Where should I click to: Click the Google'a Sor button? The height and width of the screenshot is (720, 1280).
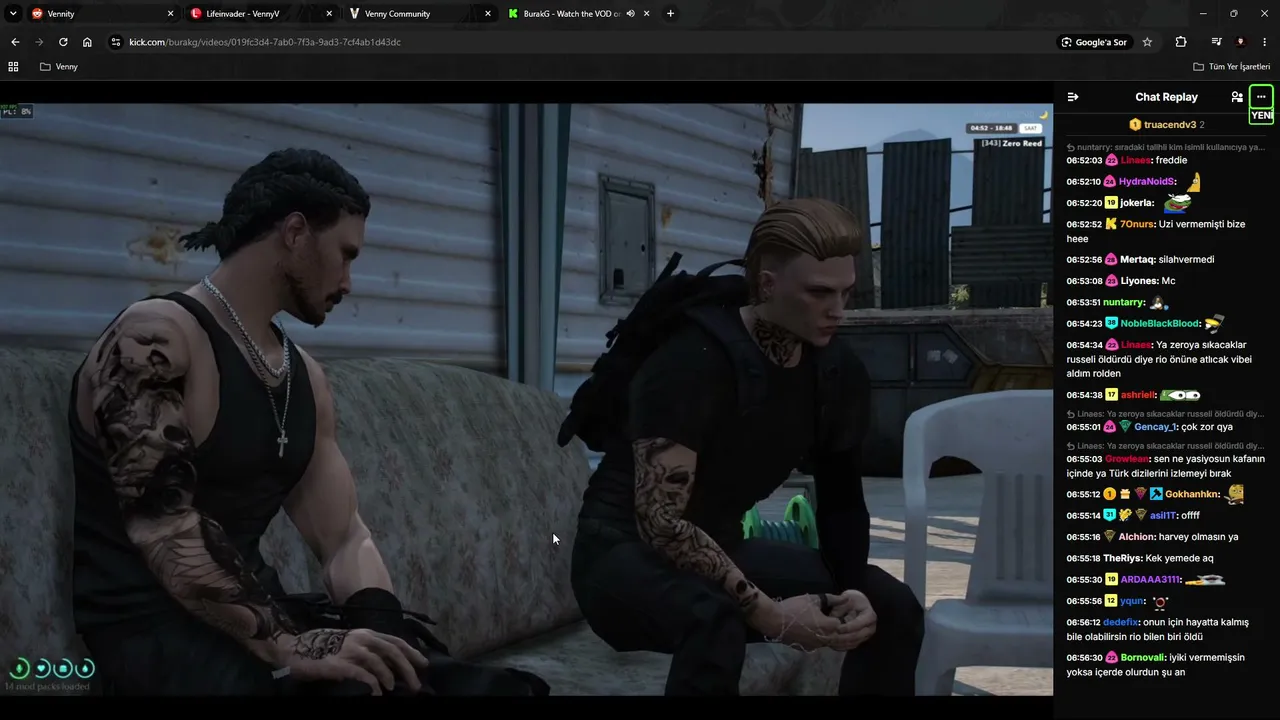[1094, 42]
